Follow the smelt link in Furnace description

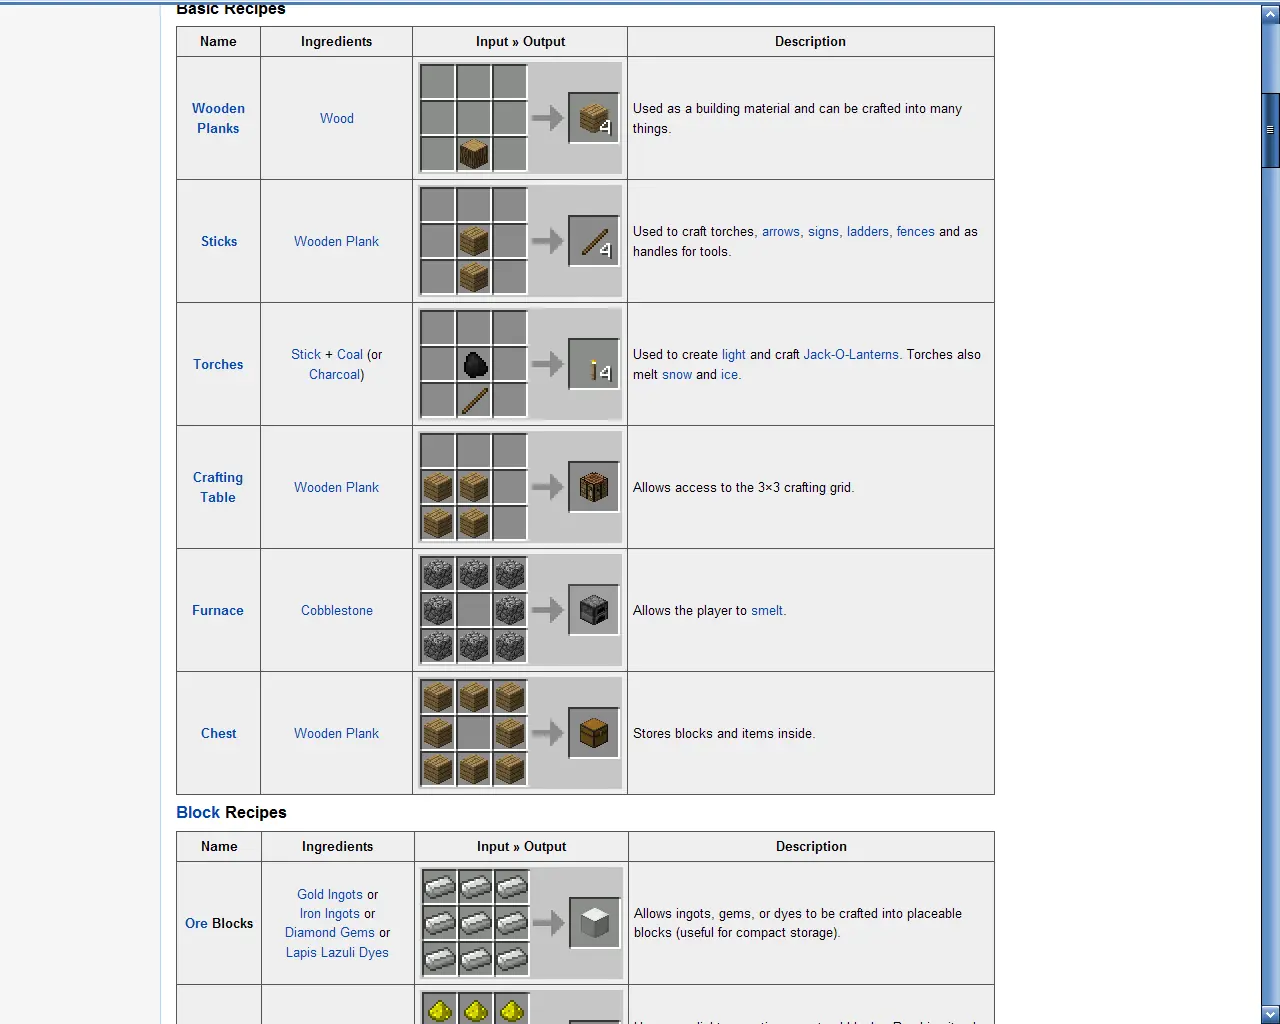[767, 610]
